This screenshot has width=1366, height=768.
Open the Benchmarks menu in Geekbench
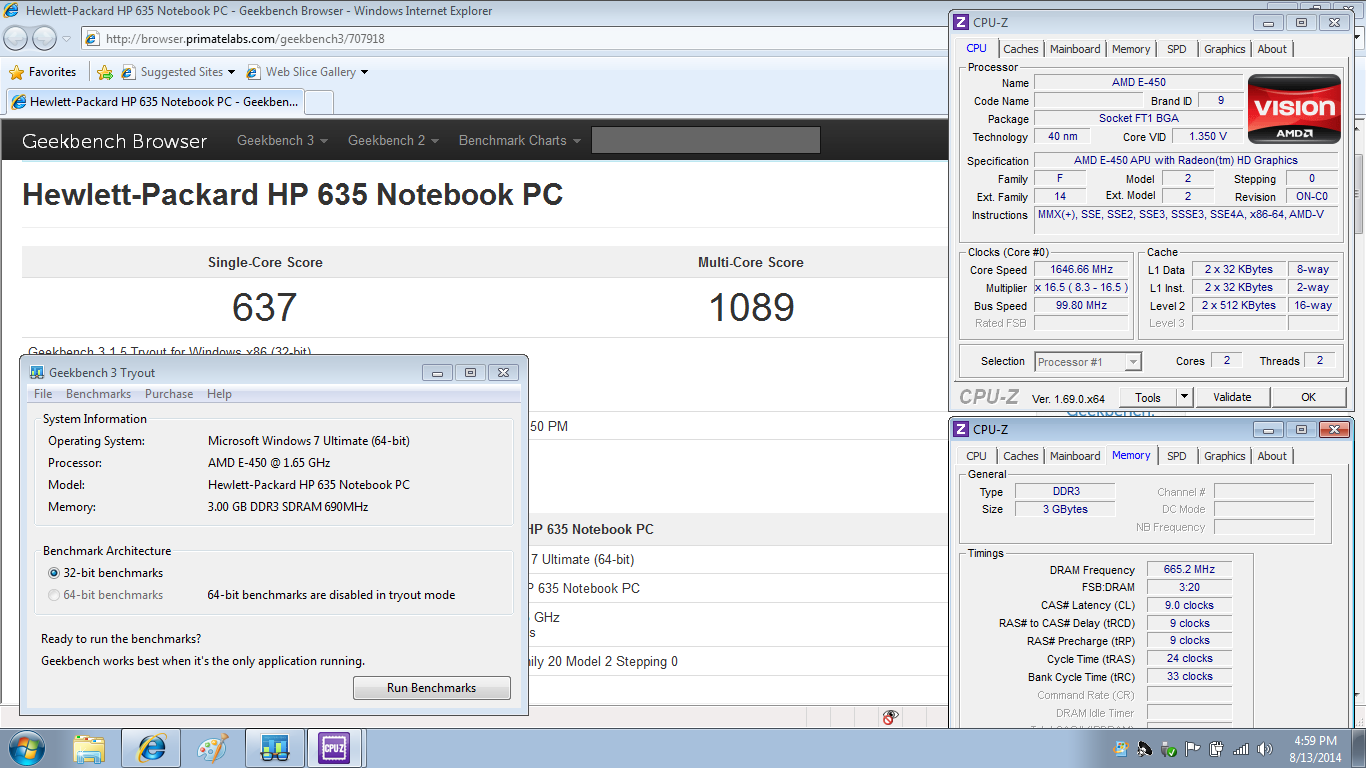pyautogui.click(x=98, y=394)
